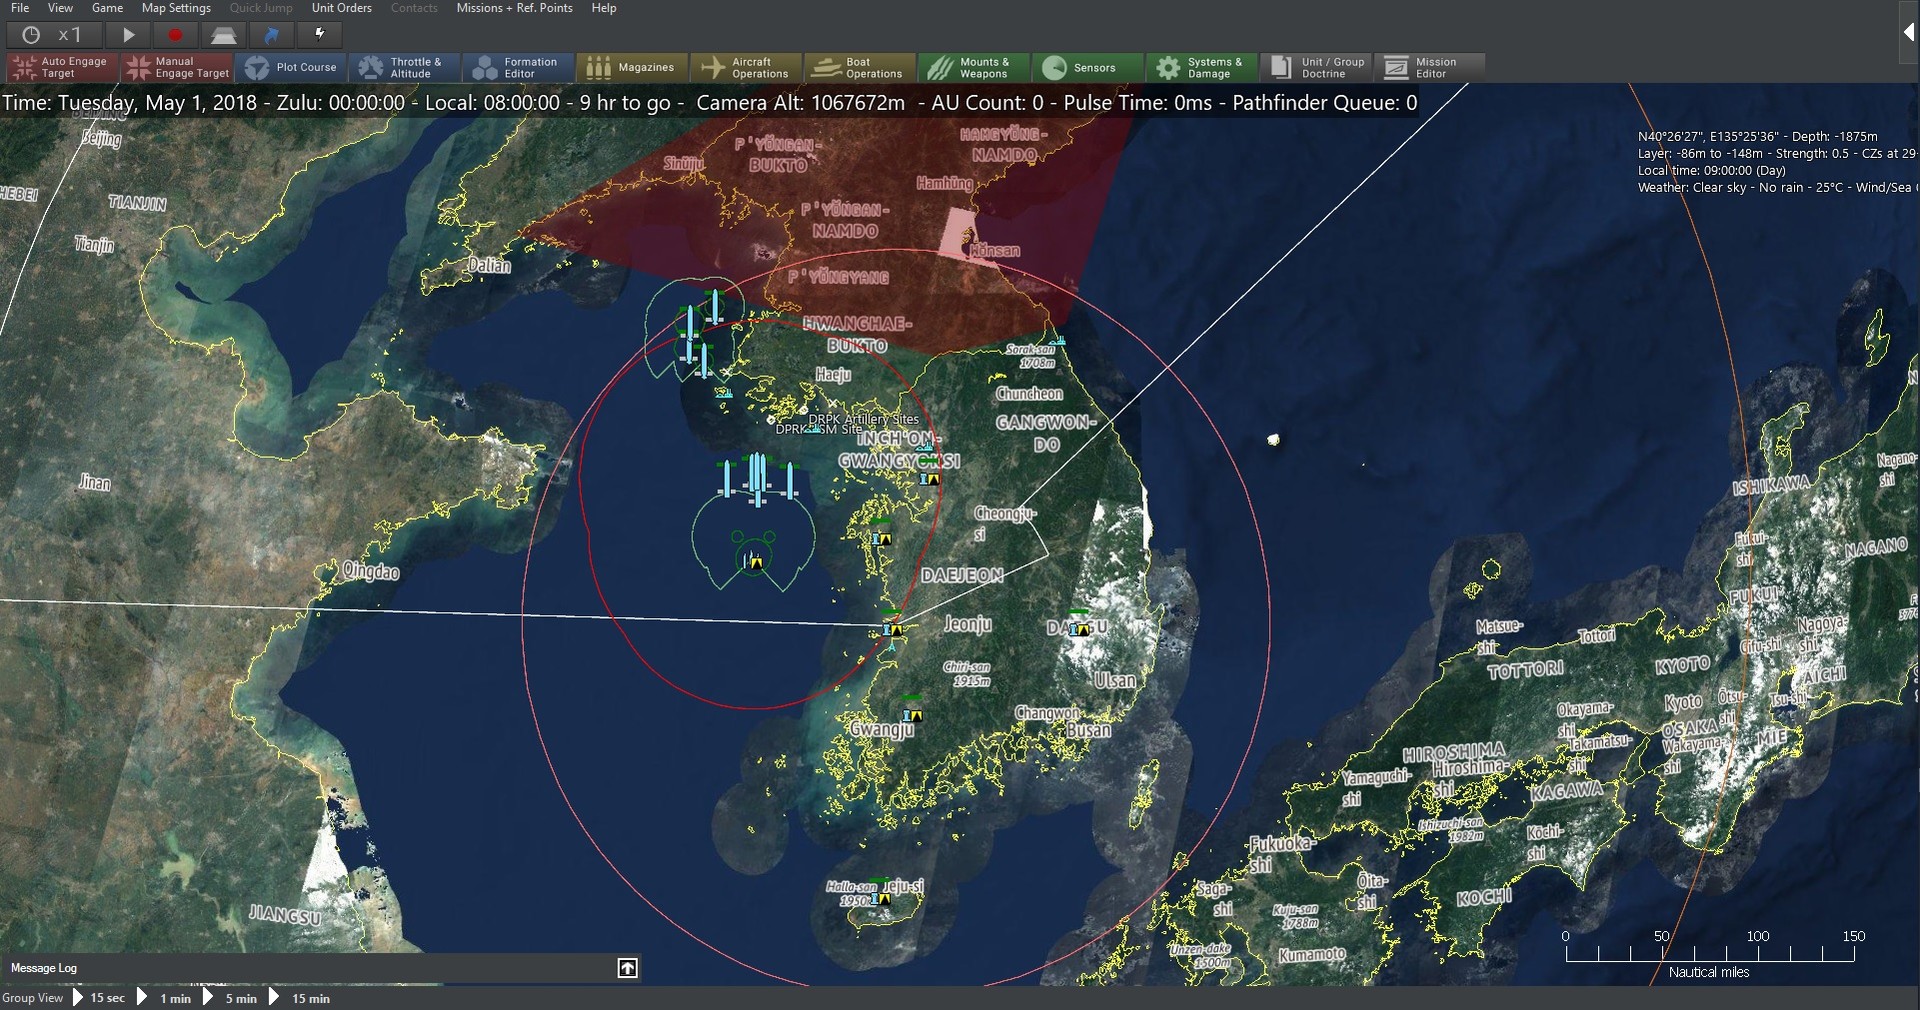This screenshot has width=1920, height=1010.
Task: Set time compression to 15 min
Action: (309, 998)
